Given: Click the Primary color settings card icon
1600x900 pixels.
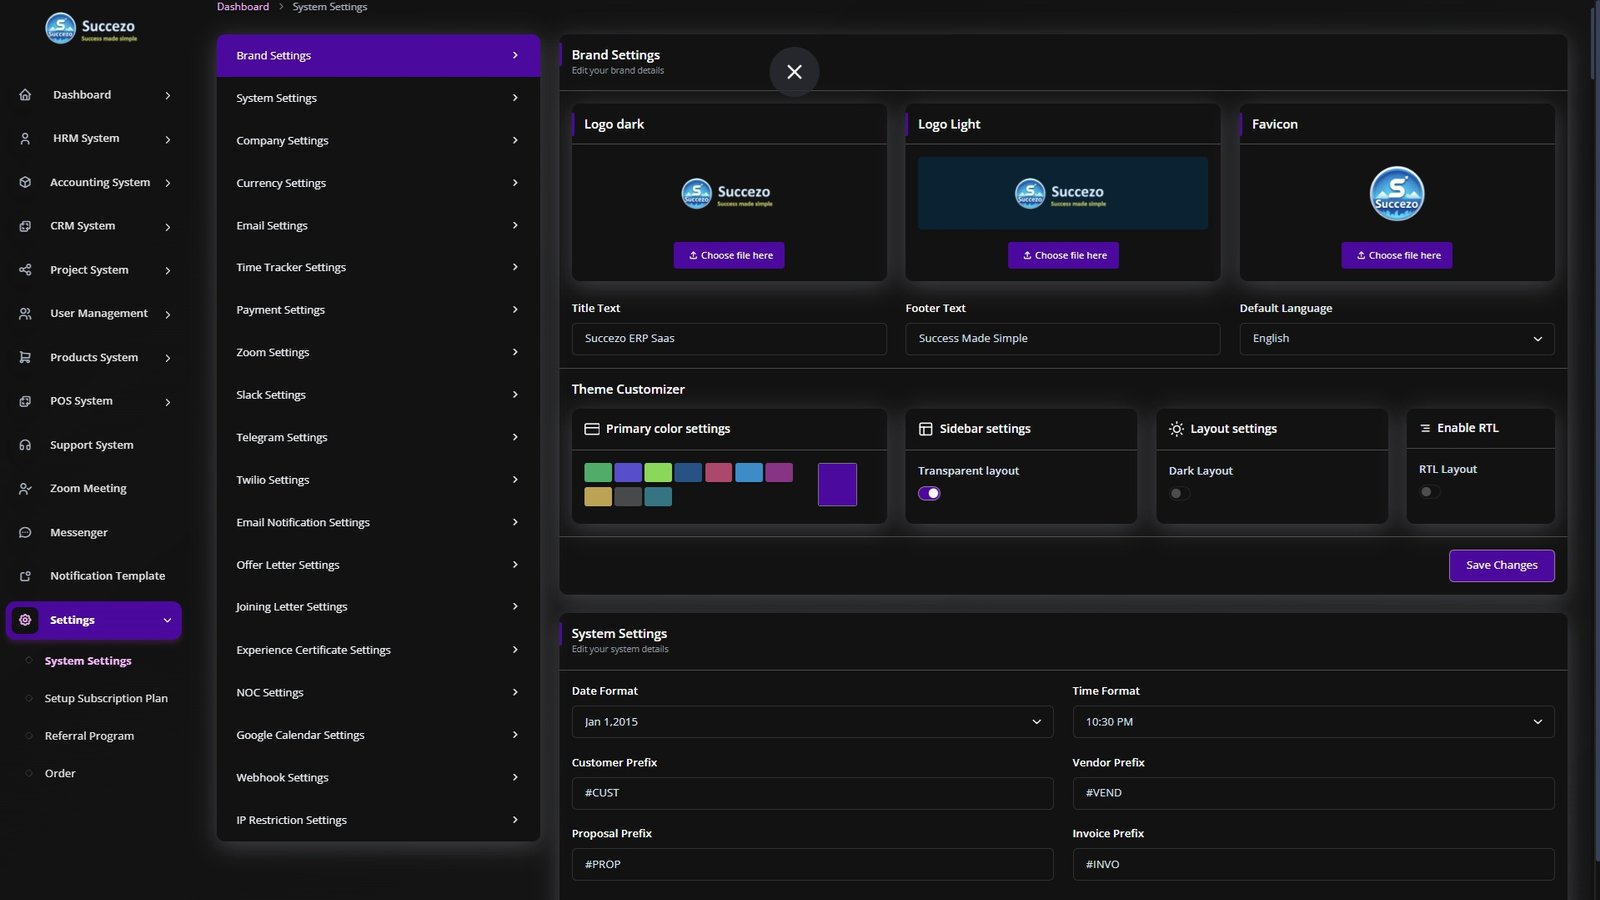Looking at the screenshot, I should [592, 429].
